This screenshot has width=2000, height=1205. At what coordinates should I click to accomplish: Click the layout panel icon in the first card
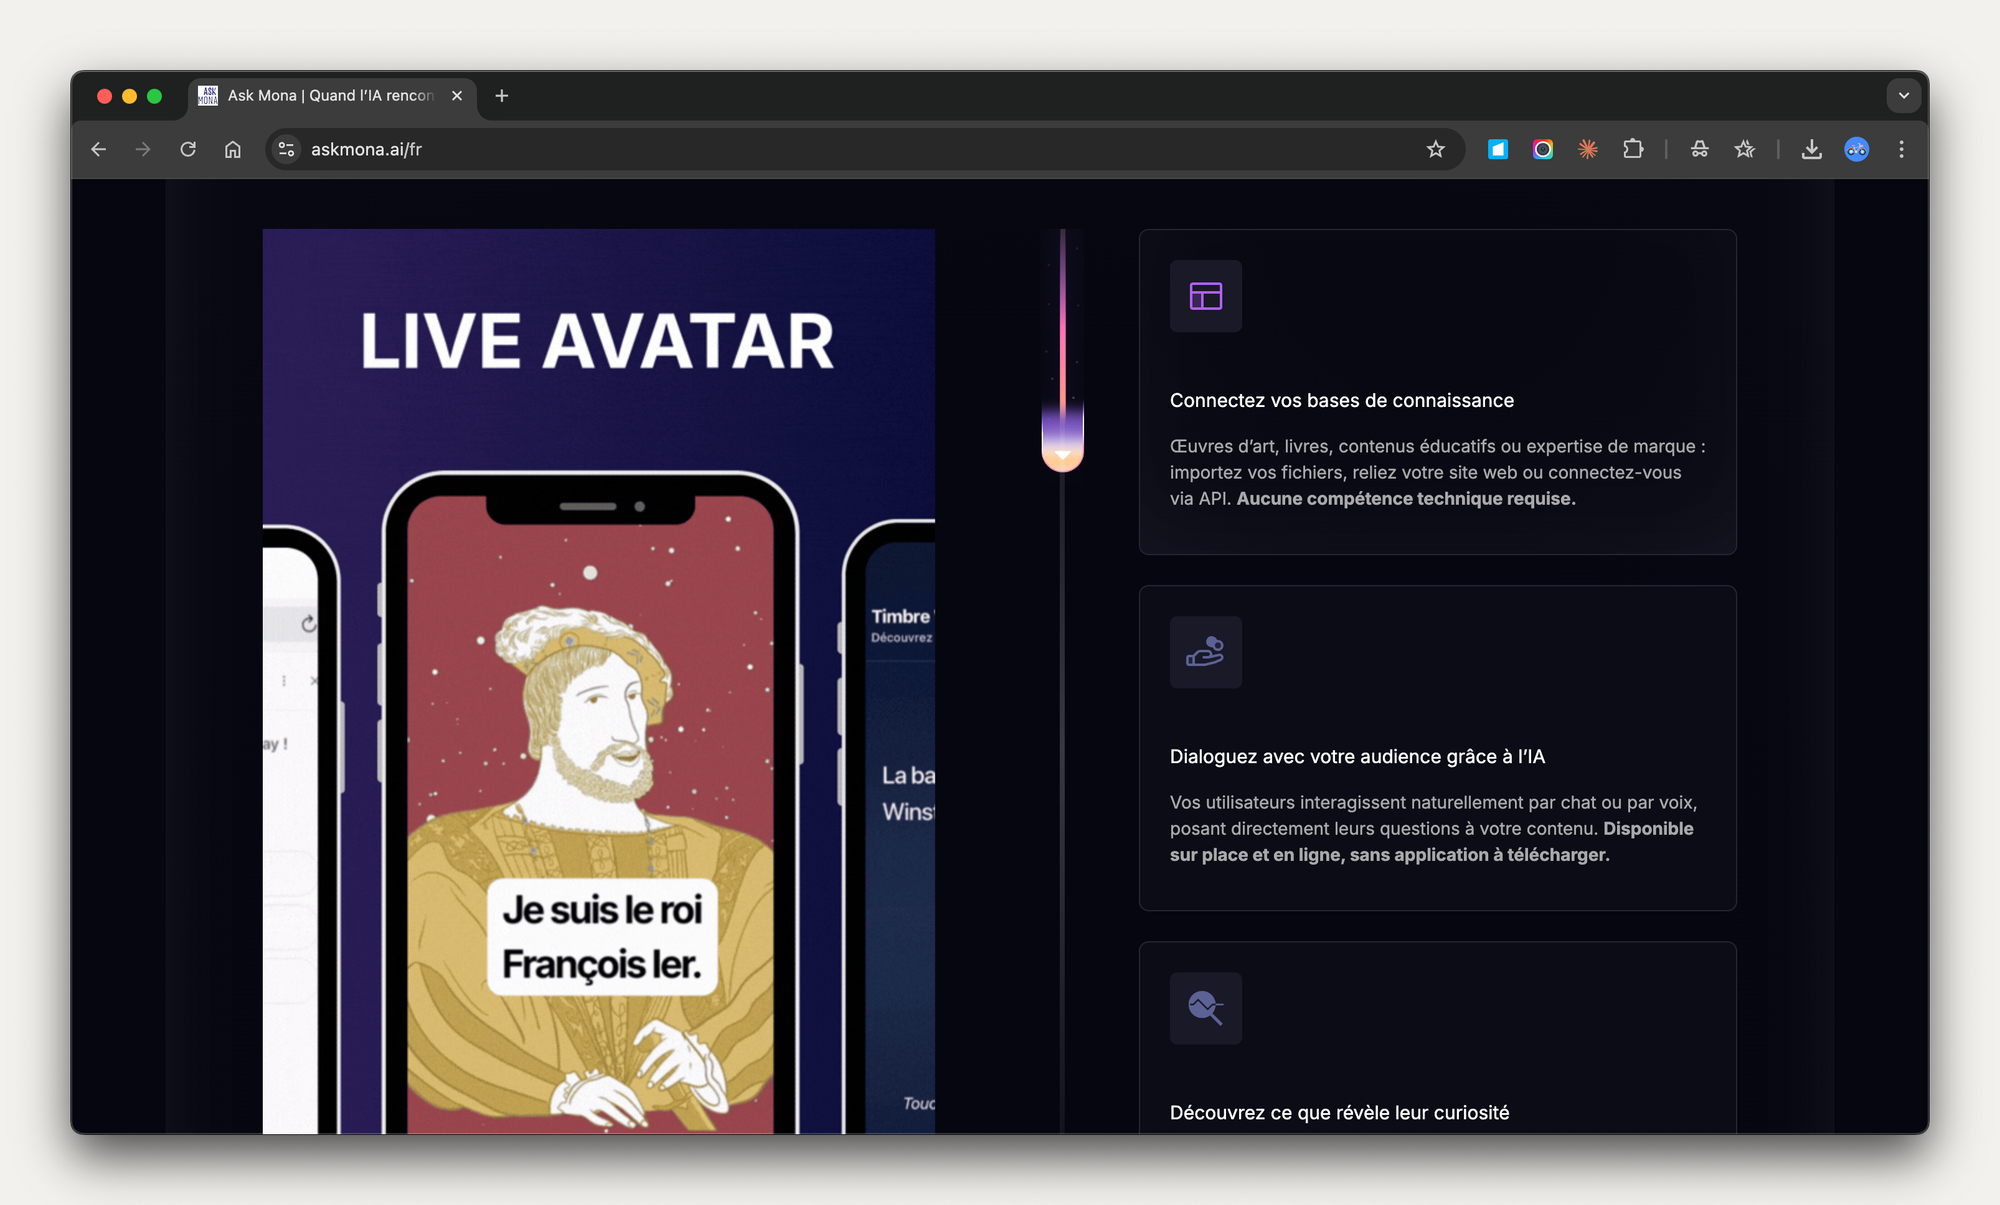[1206, 296]
